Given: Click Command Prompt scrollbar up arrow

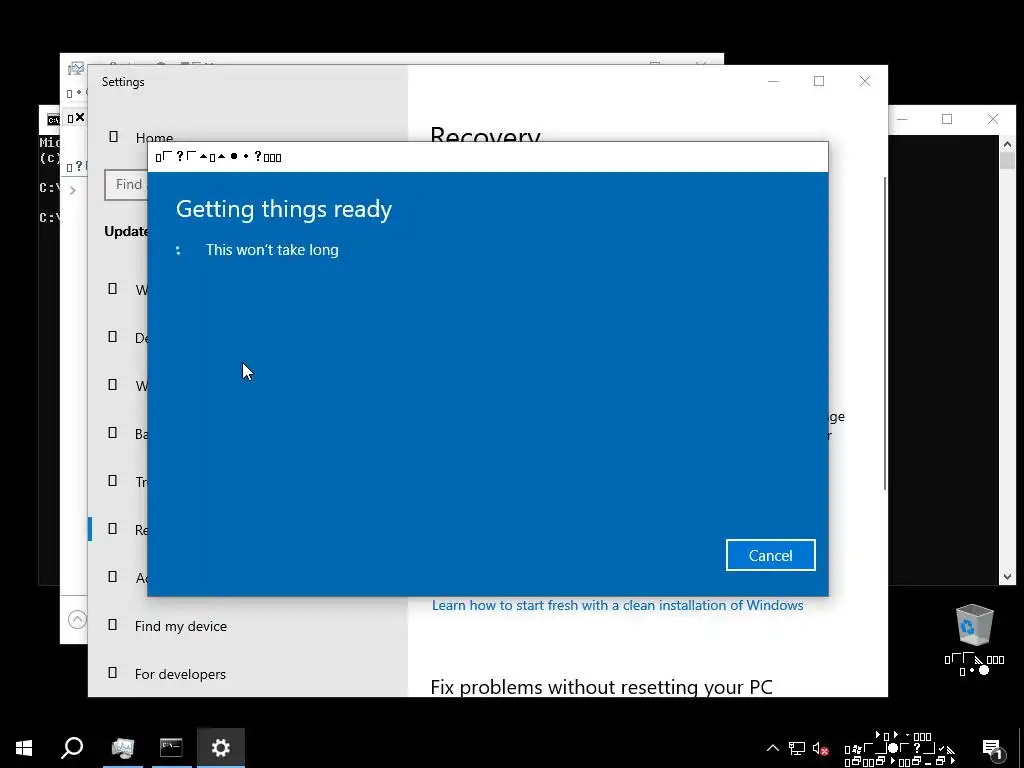Looking at the screenshot, I should tap(1007, 144).
